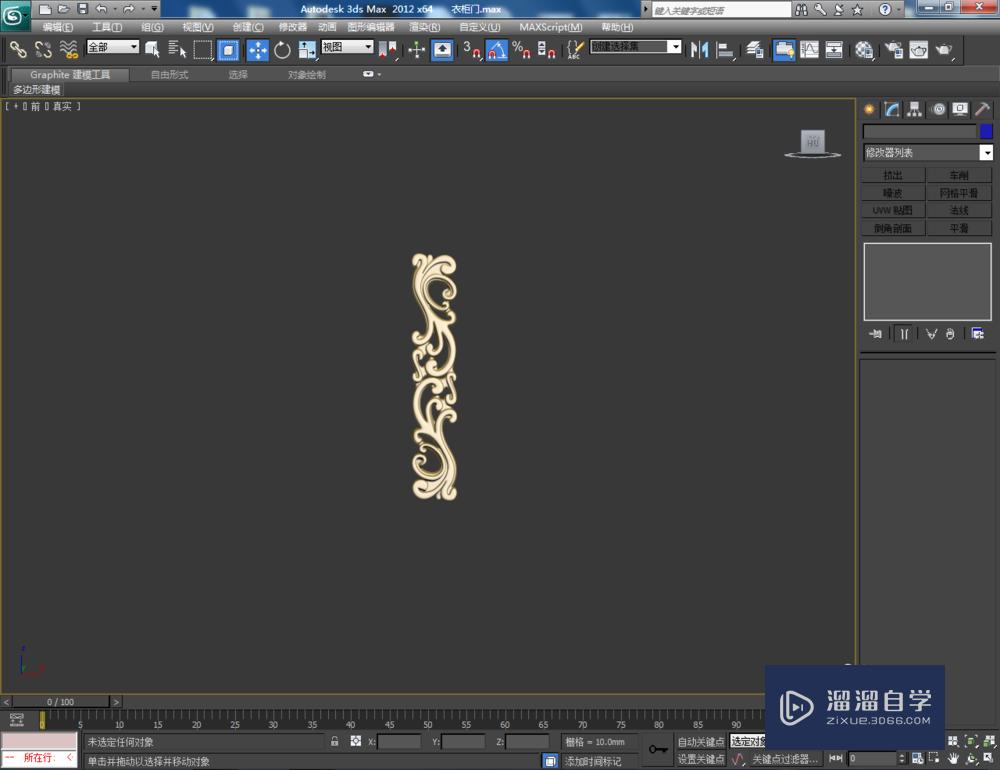Open quick access toolbar customize arrow
The height and width of the screenshot is (770, 1000).
click(154, 9)
